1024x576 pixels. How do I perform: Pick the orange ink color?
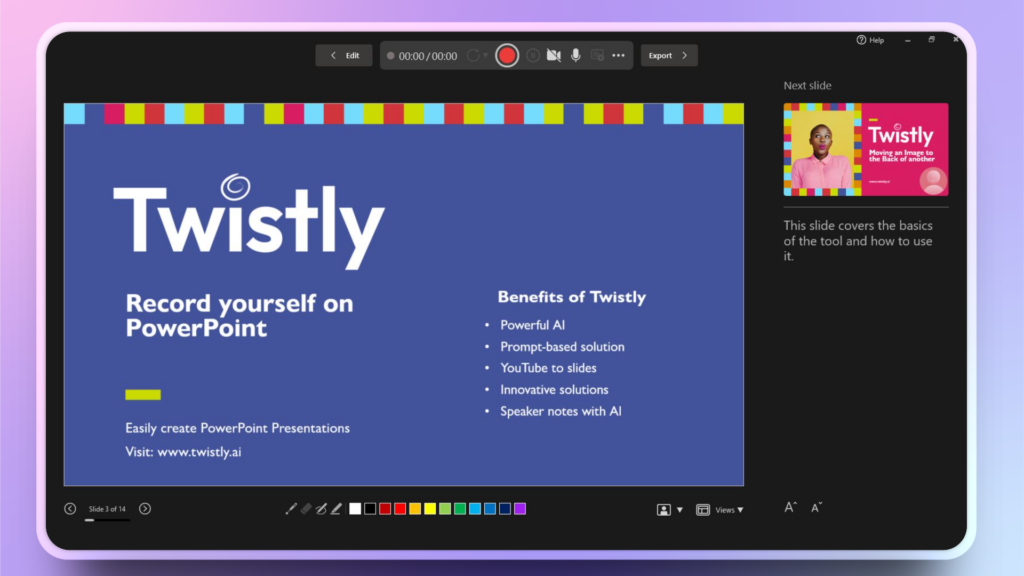point(415,509)
